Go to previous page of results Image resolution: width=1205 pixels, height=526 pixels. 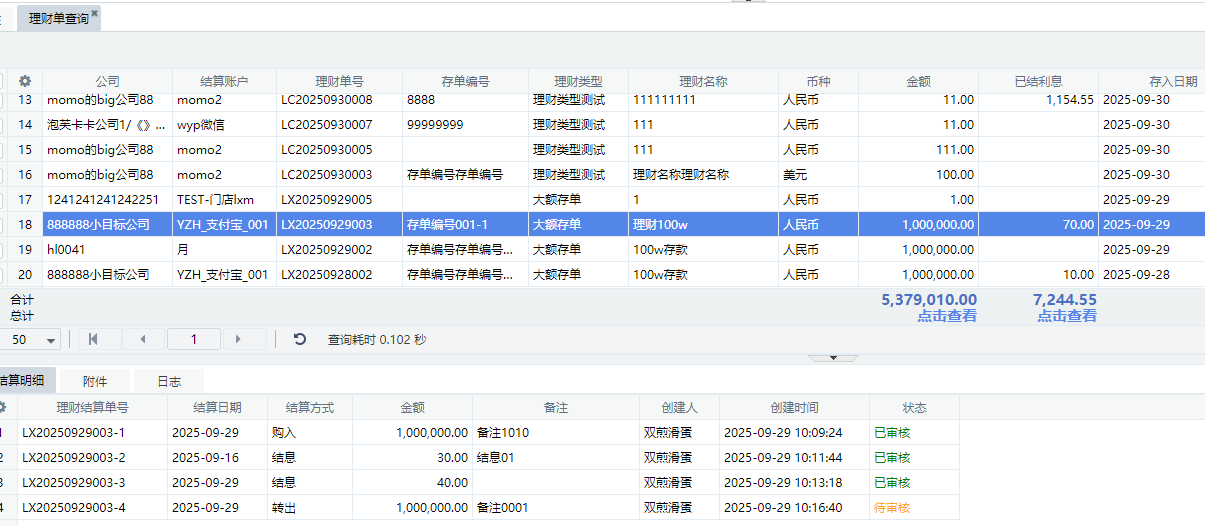tap(143, 339)
